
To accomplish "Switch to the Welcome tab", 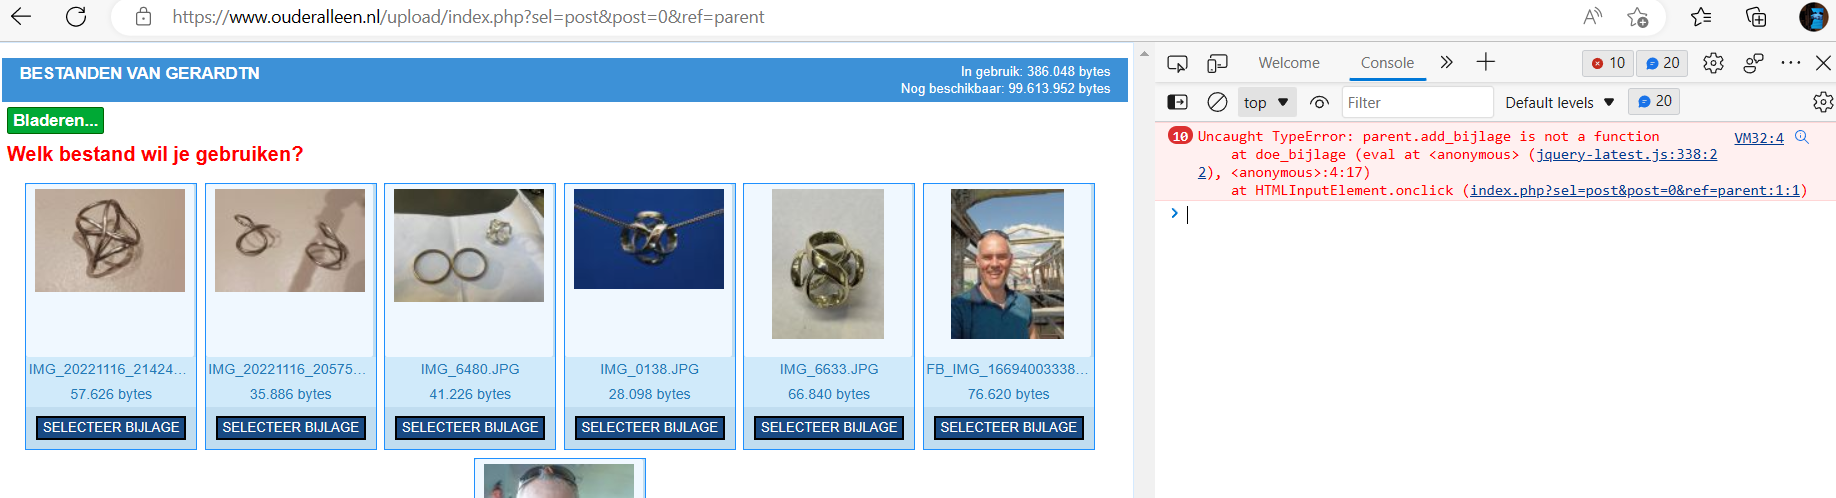I will click(1288, 62).
